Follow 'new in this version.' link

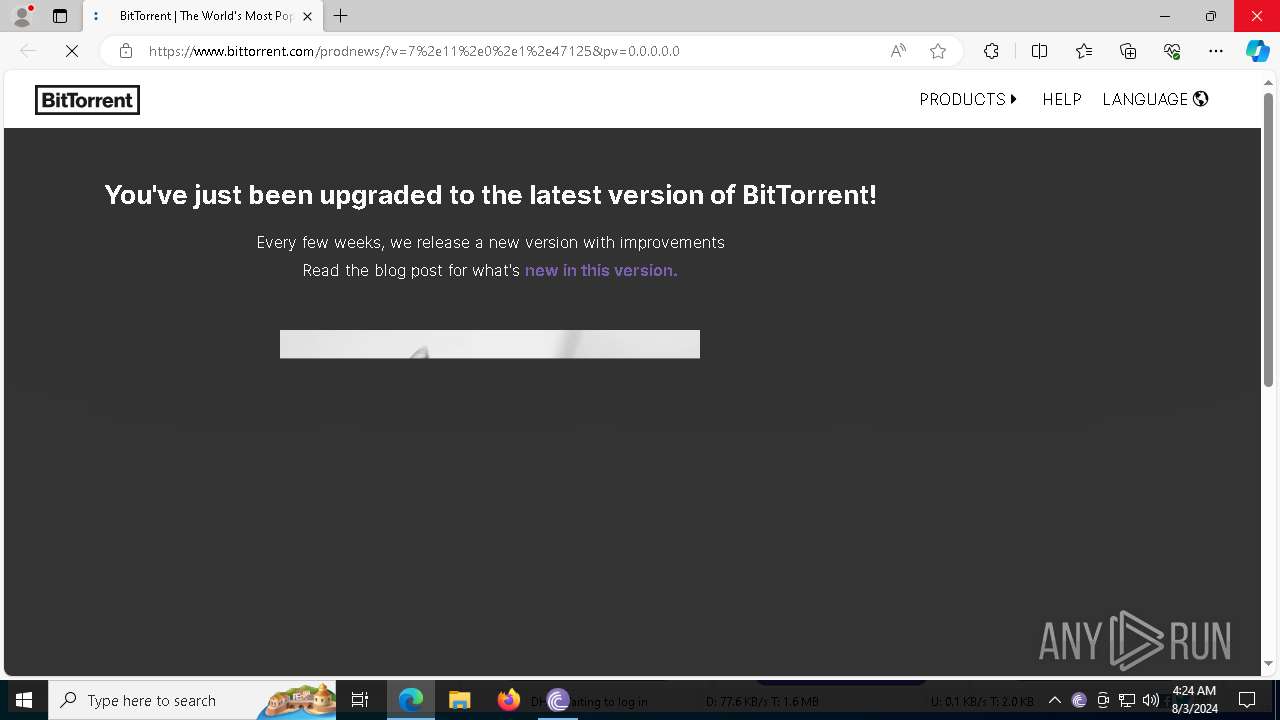[x=601, y=270]
